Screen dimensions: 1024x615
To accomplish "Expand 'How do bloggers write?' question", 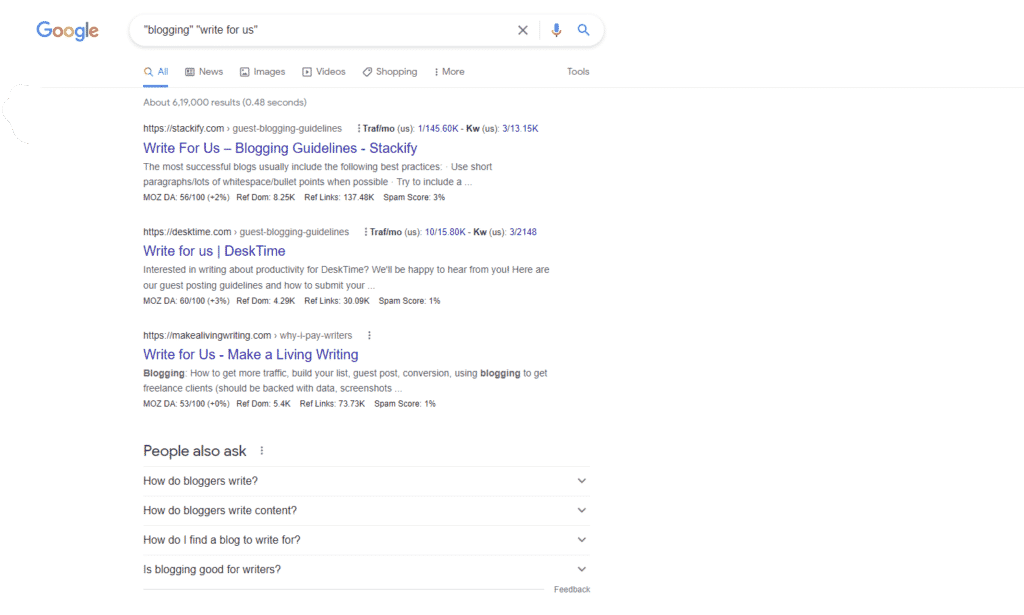I will point(366,481).
